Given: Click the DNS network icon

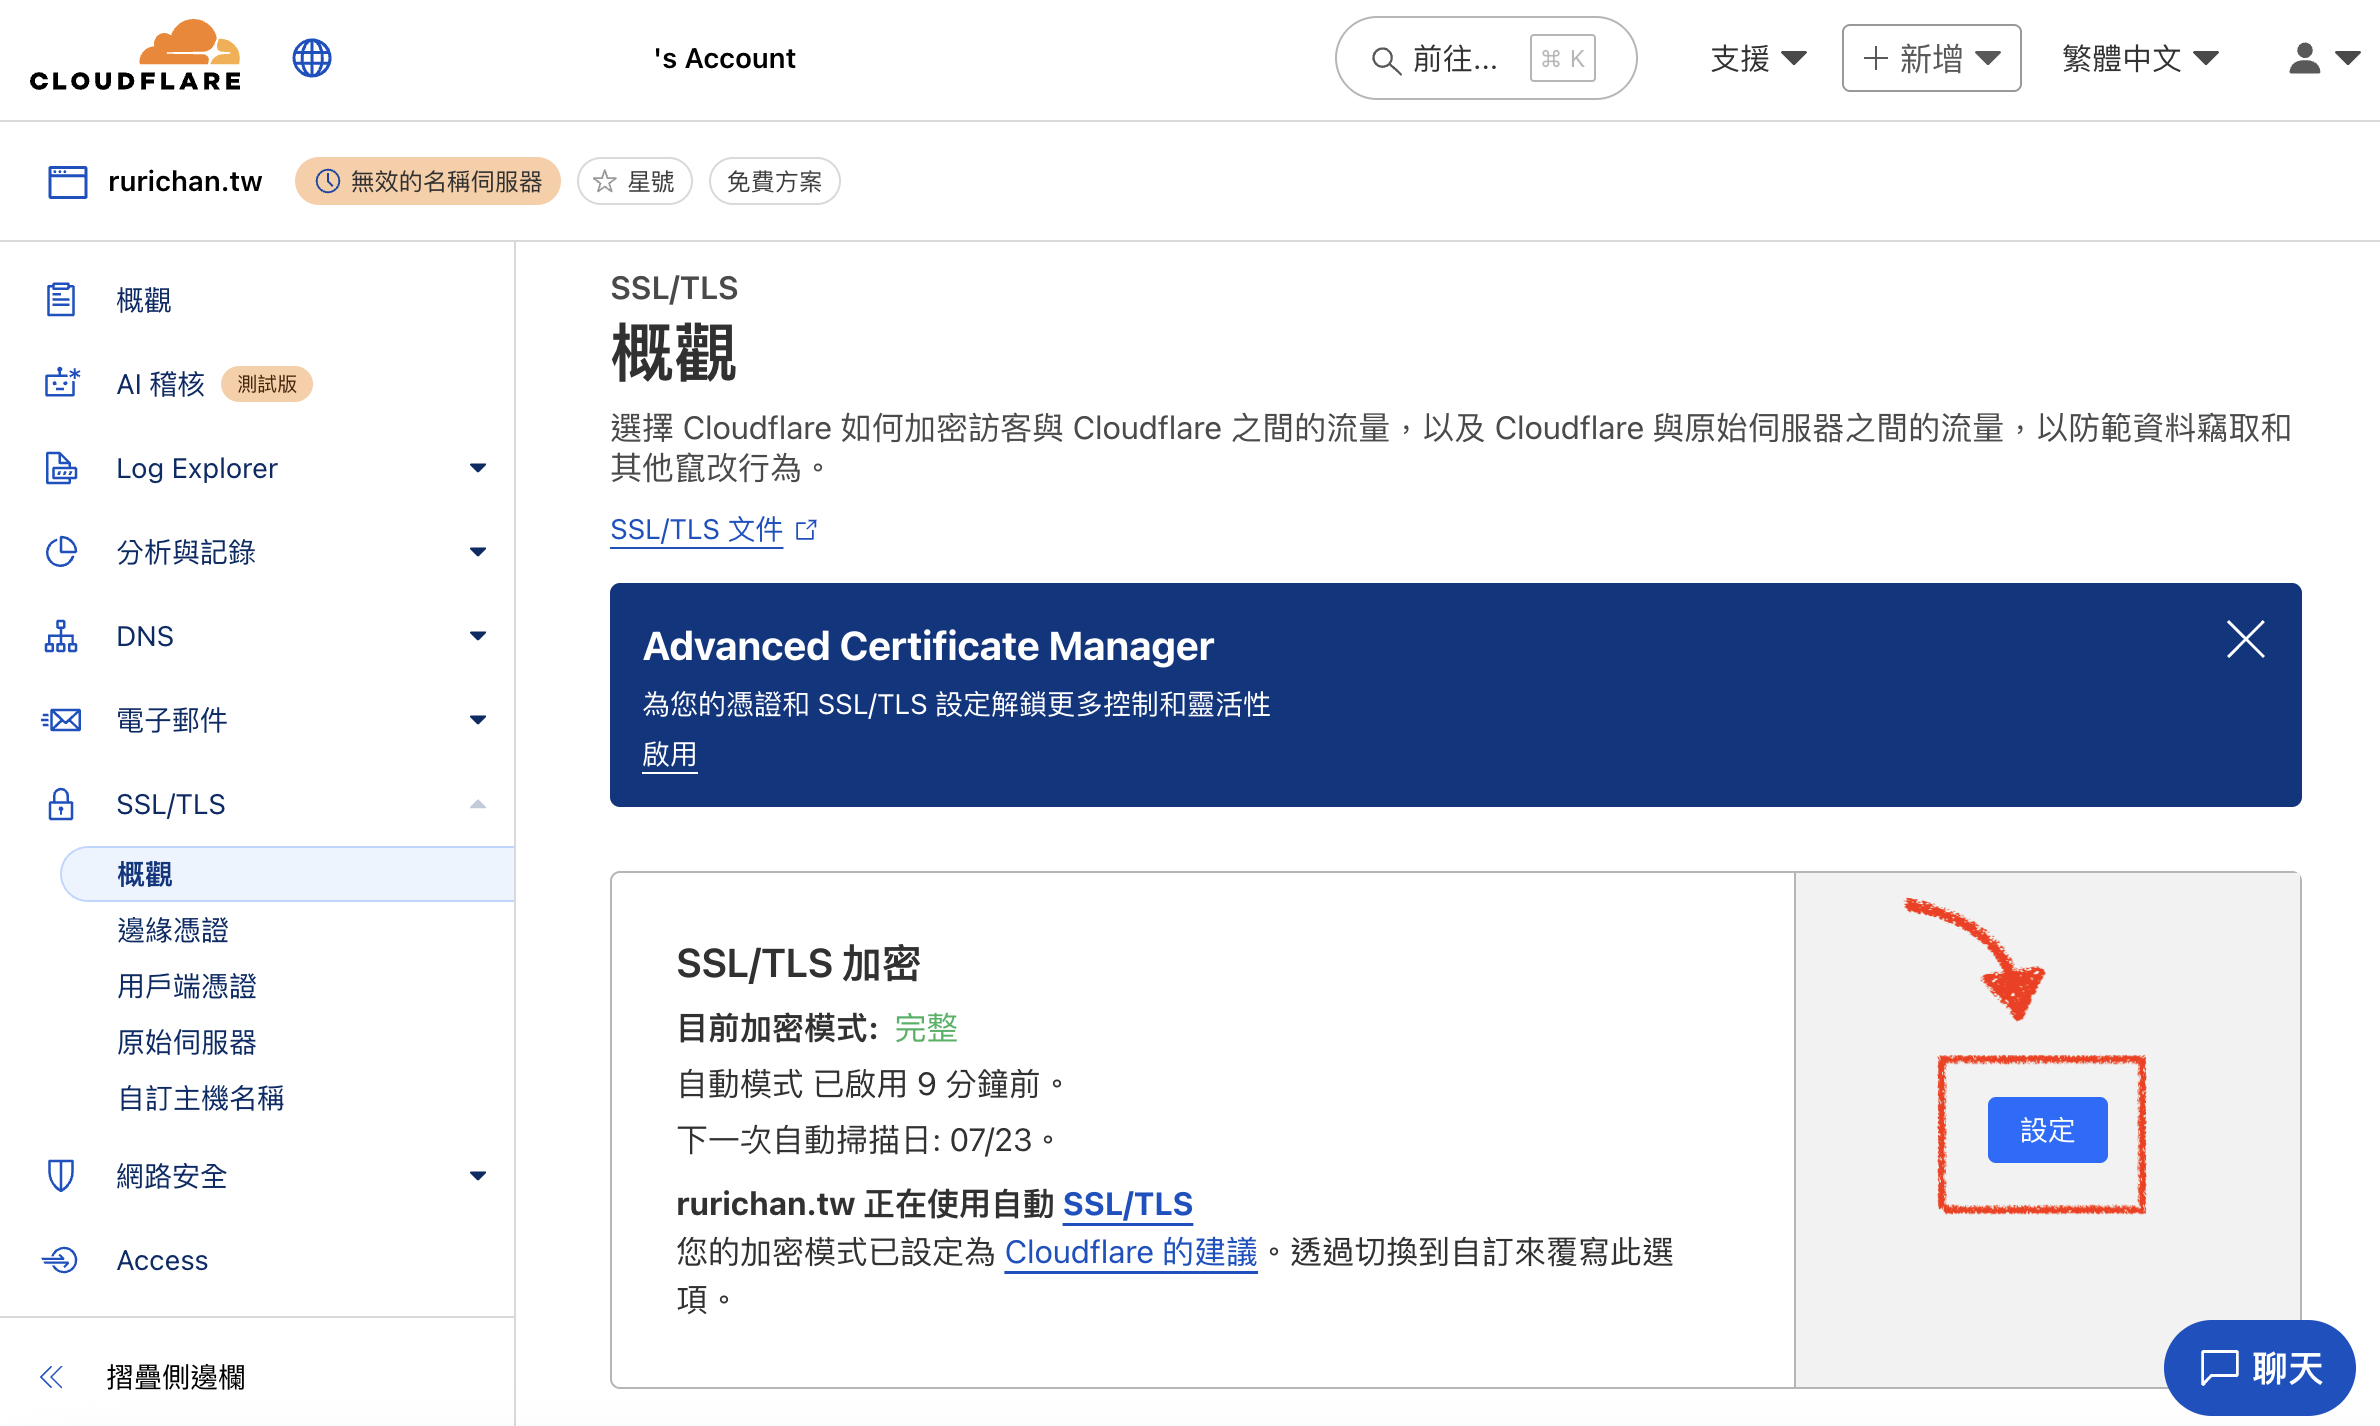Looking at the screenshot, I should tap(61, 635).
